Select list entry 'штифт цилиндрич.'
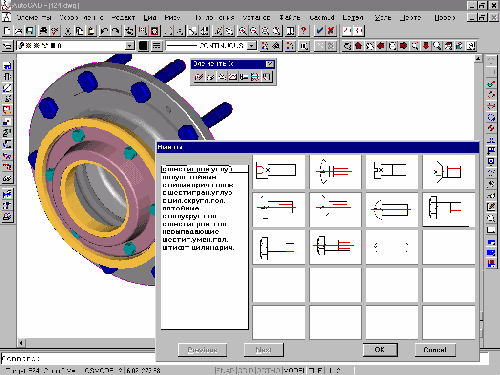The width and height of the screenshot is (500, 375). (x=198, y=248)
